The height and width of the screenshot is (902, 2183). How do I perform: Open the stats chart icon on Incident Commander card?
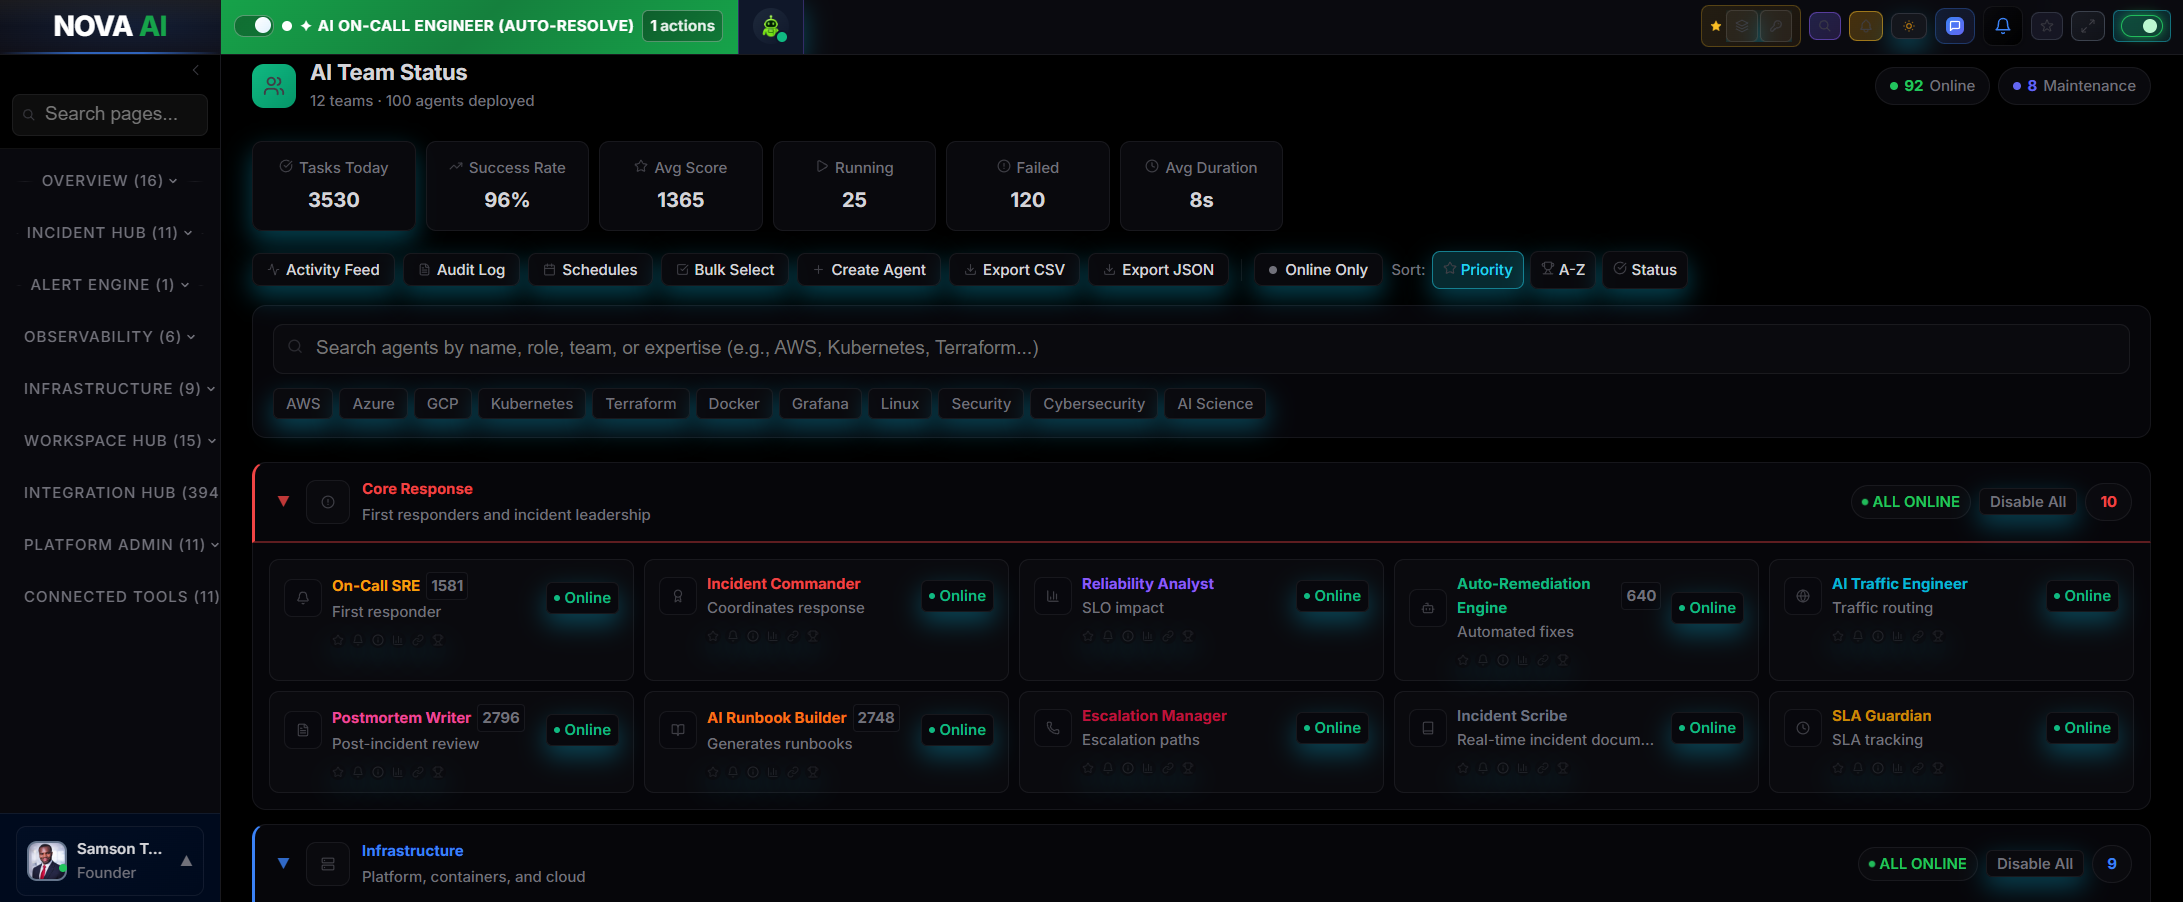coord(773,636)
